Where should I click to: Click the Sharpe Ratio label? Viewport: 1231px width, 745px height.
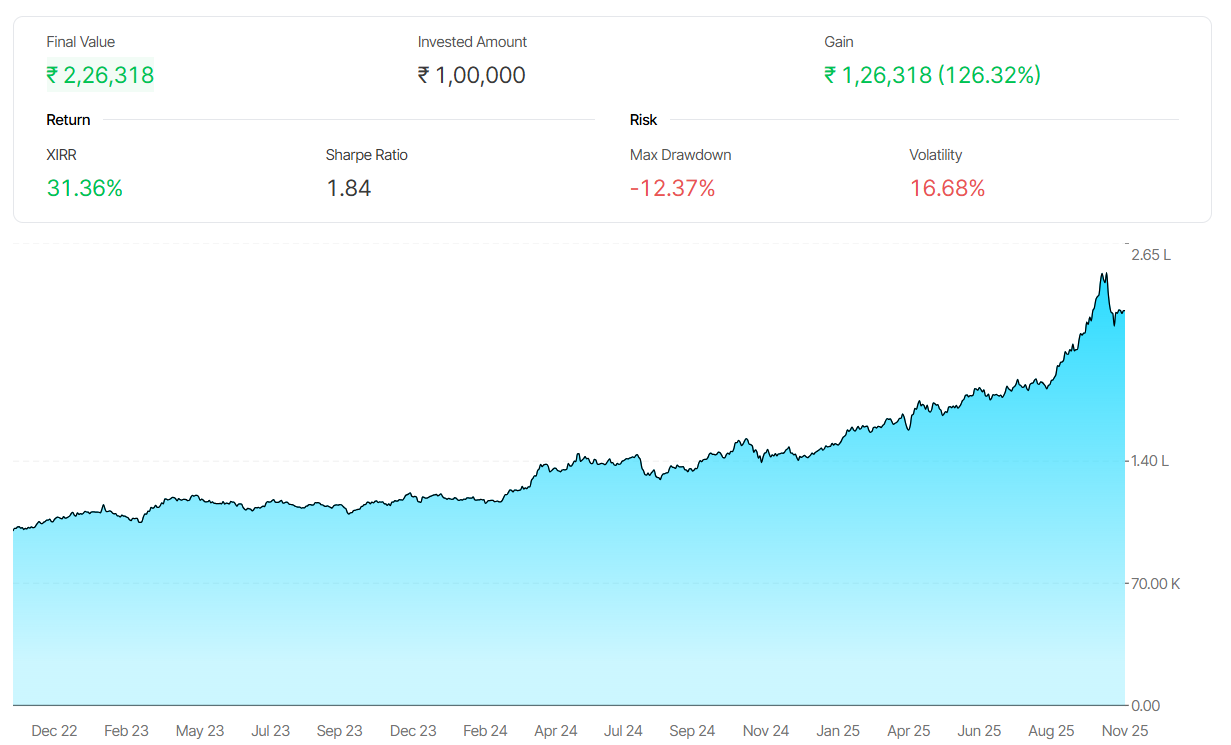coord(366,155)
